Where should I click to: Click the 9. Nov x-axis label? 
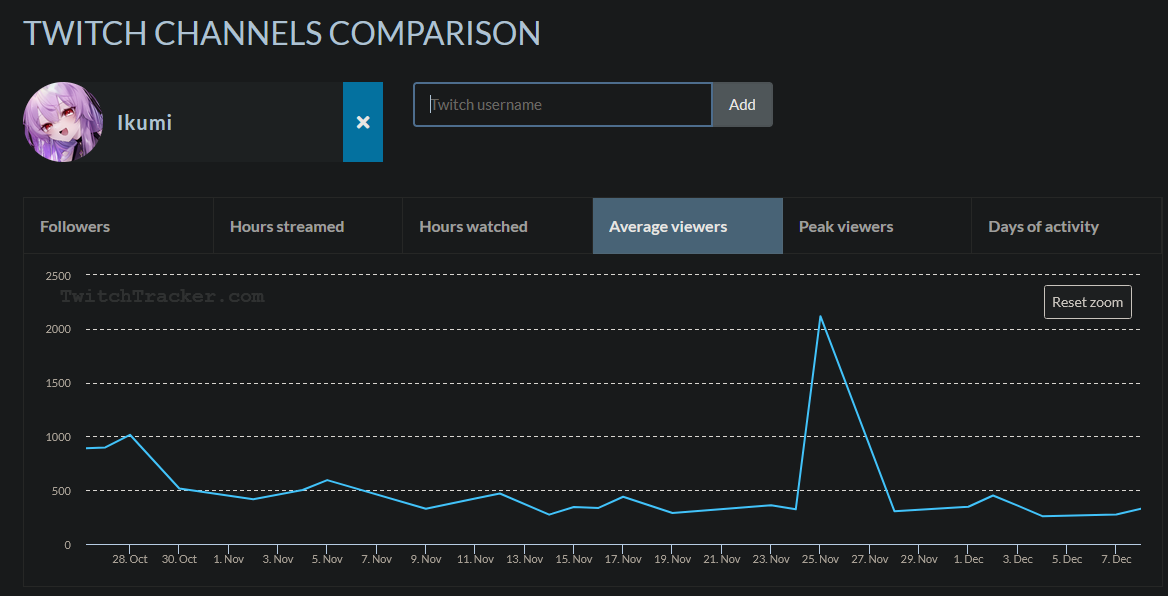point(425,559)
